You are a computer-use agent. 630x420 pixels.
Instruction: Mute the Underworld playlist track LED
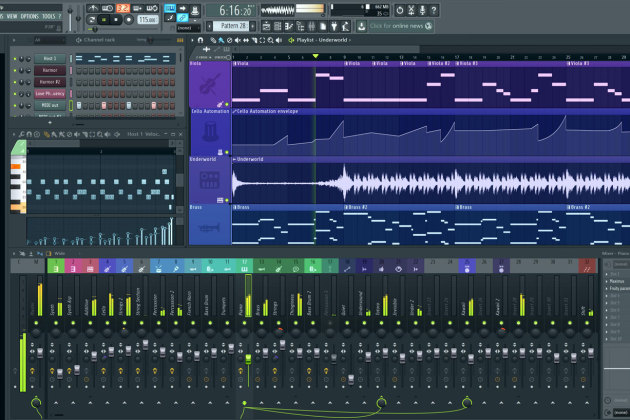click(227, 200)
